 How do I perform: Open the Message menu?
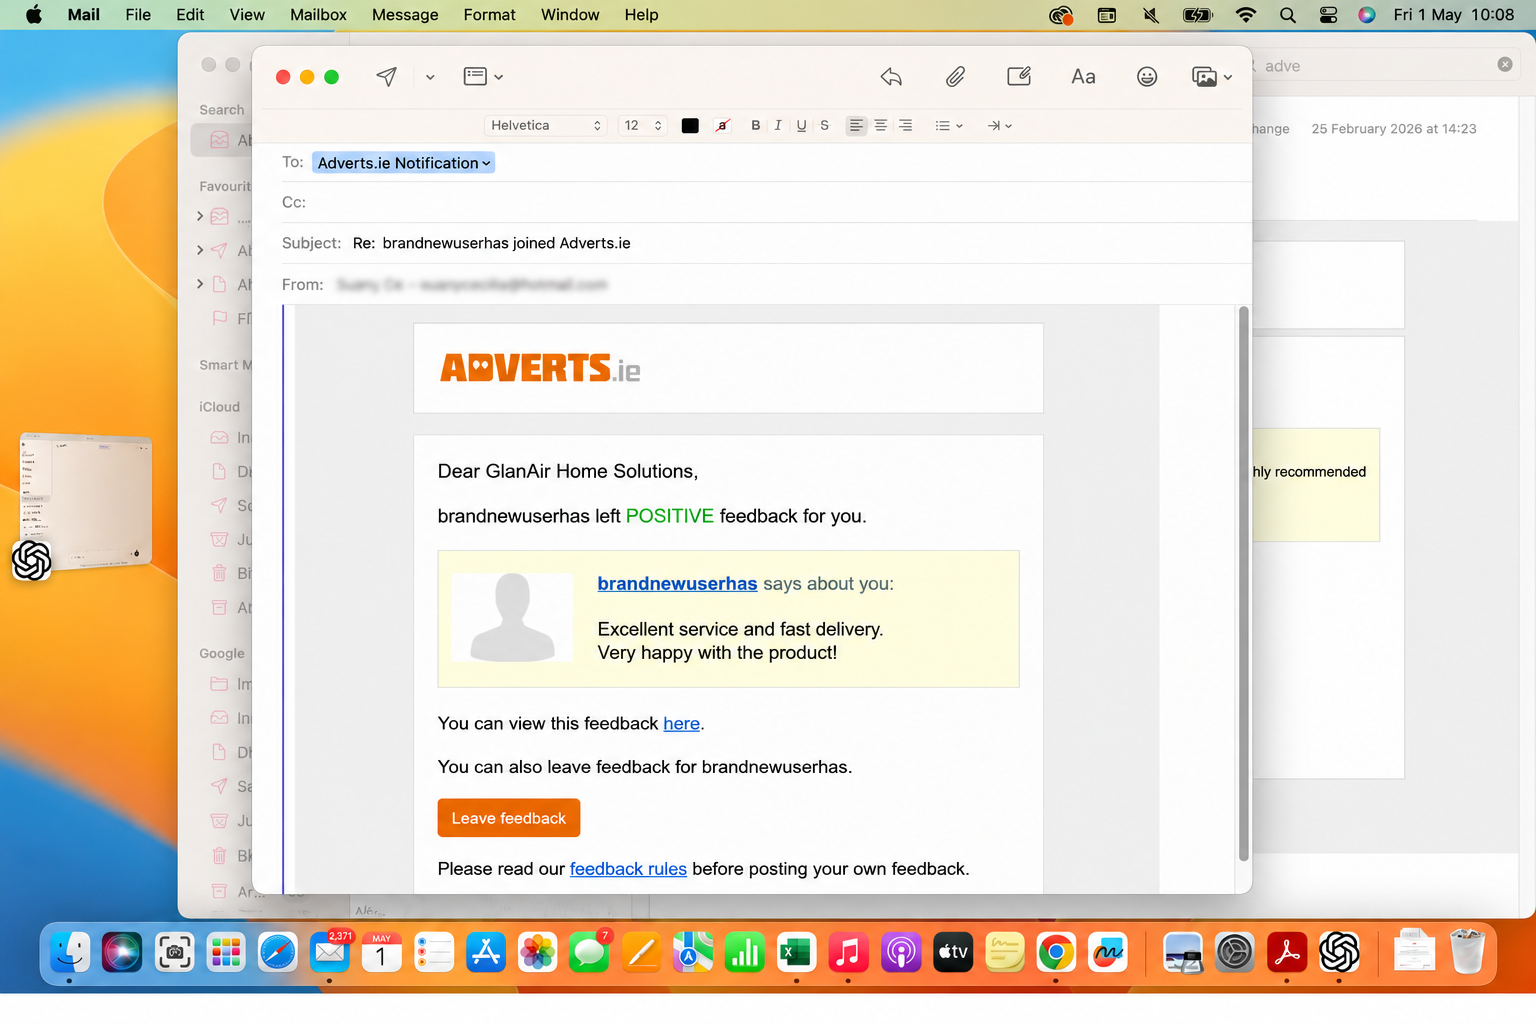(x=405, y=15)
